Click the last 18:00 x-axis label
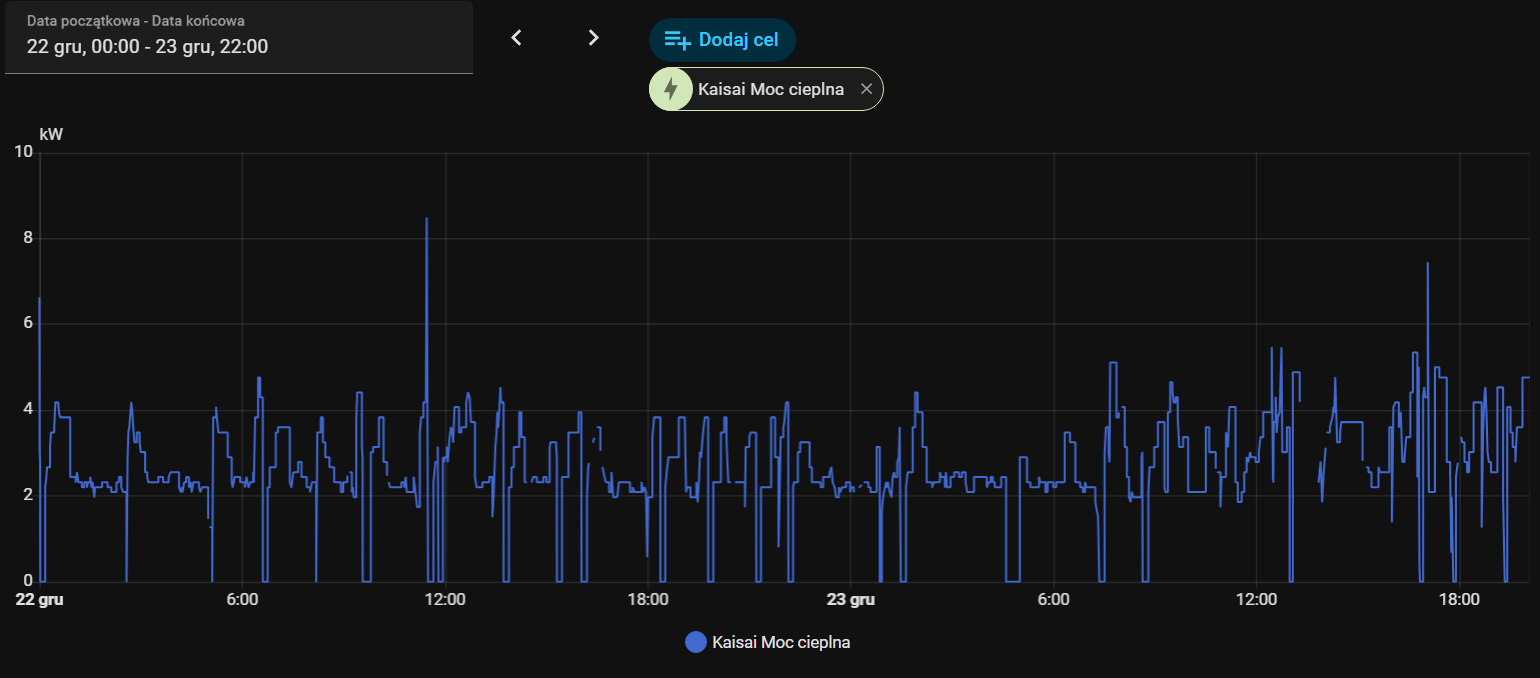The width and height of the screenshot is (1540, 678). coord(1459,600)
